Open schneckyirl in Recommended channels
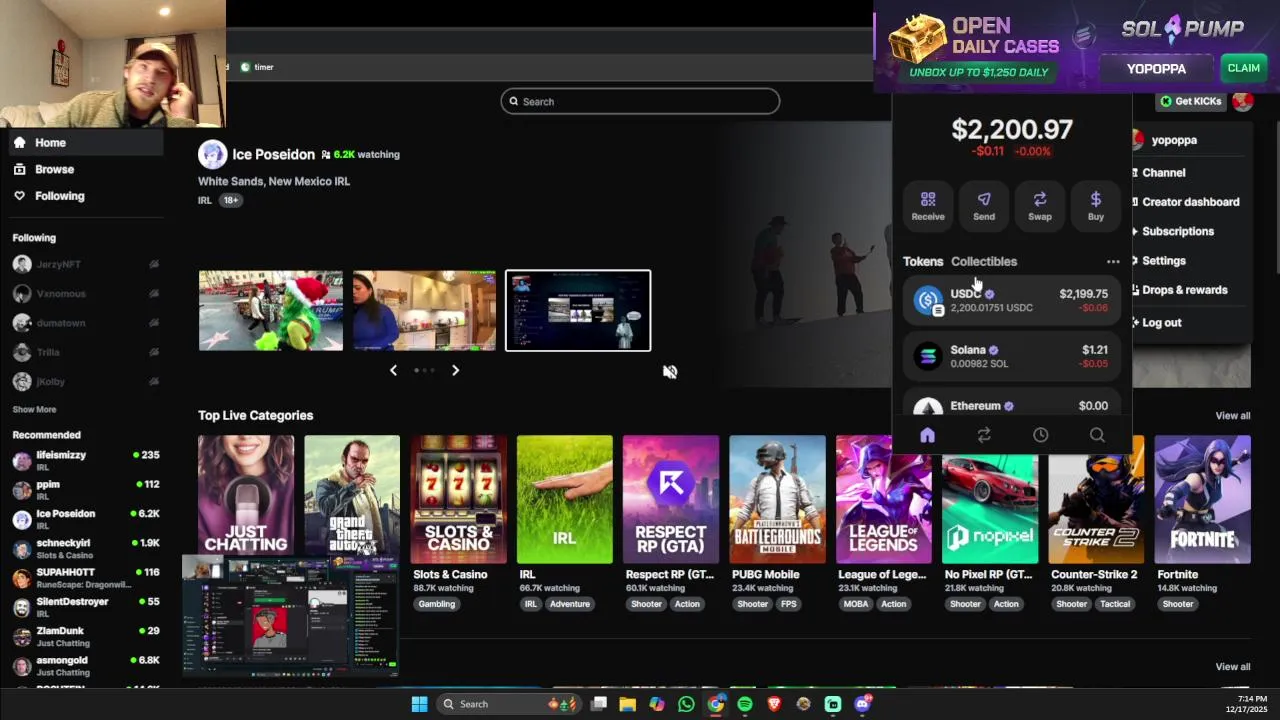Viewport: 1280px width, 720px height. point(86,549)
